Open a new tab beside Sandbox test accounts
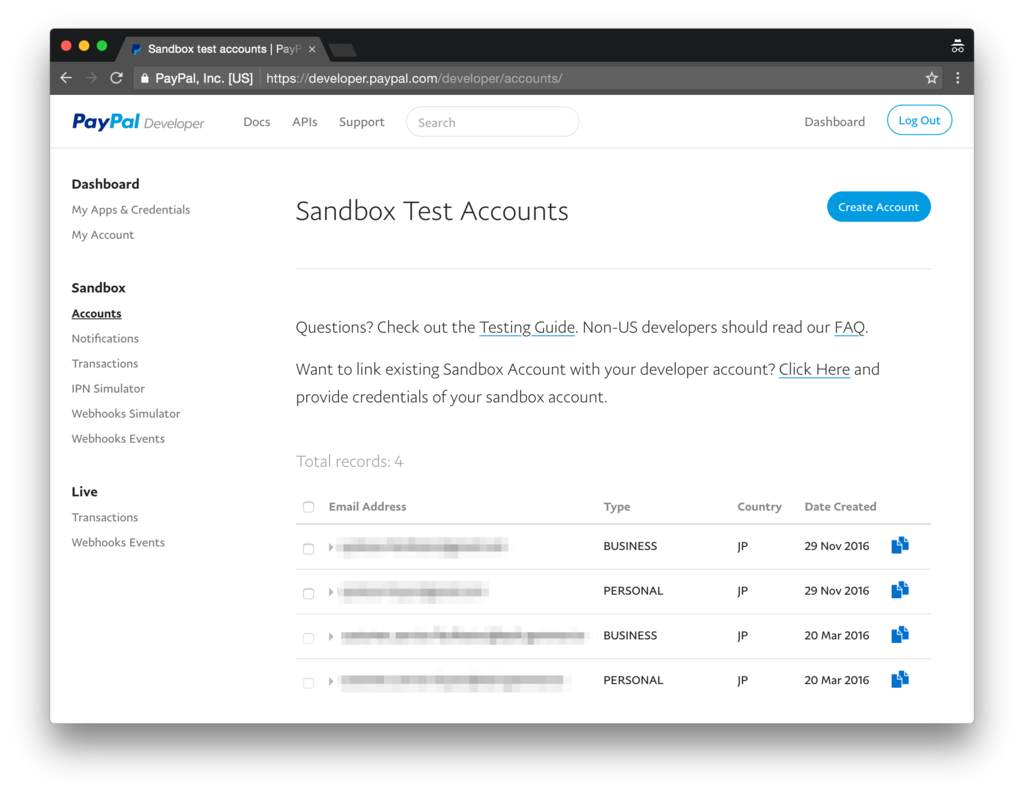Image resolution: width=1024 pixels, height=795 pixels. 343,50
